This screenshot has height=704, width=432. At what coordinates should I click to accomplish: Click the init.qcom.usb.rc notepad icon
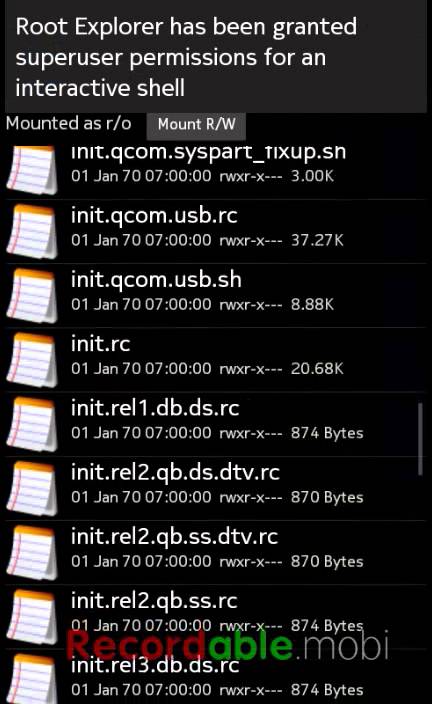coord(32,232)
